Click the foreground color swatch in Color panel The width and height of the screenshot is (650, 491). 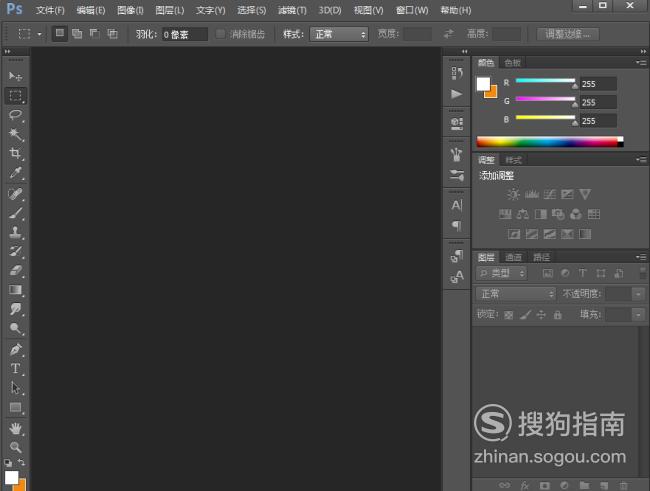[x=483, y=84]
